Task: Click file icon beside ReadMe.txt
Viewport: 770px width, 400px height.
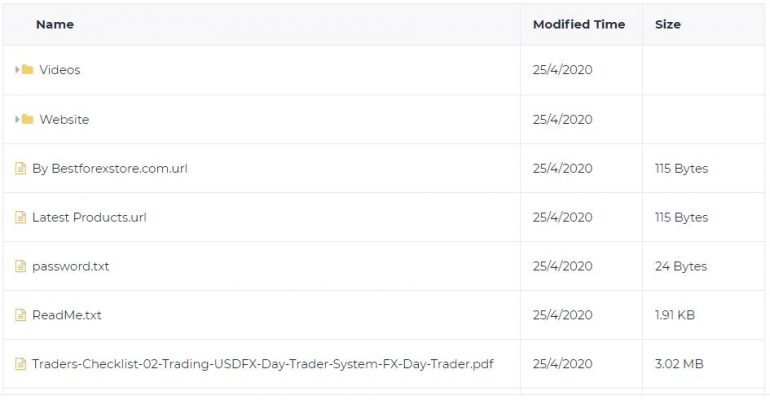Action: click(20, 315)
